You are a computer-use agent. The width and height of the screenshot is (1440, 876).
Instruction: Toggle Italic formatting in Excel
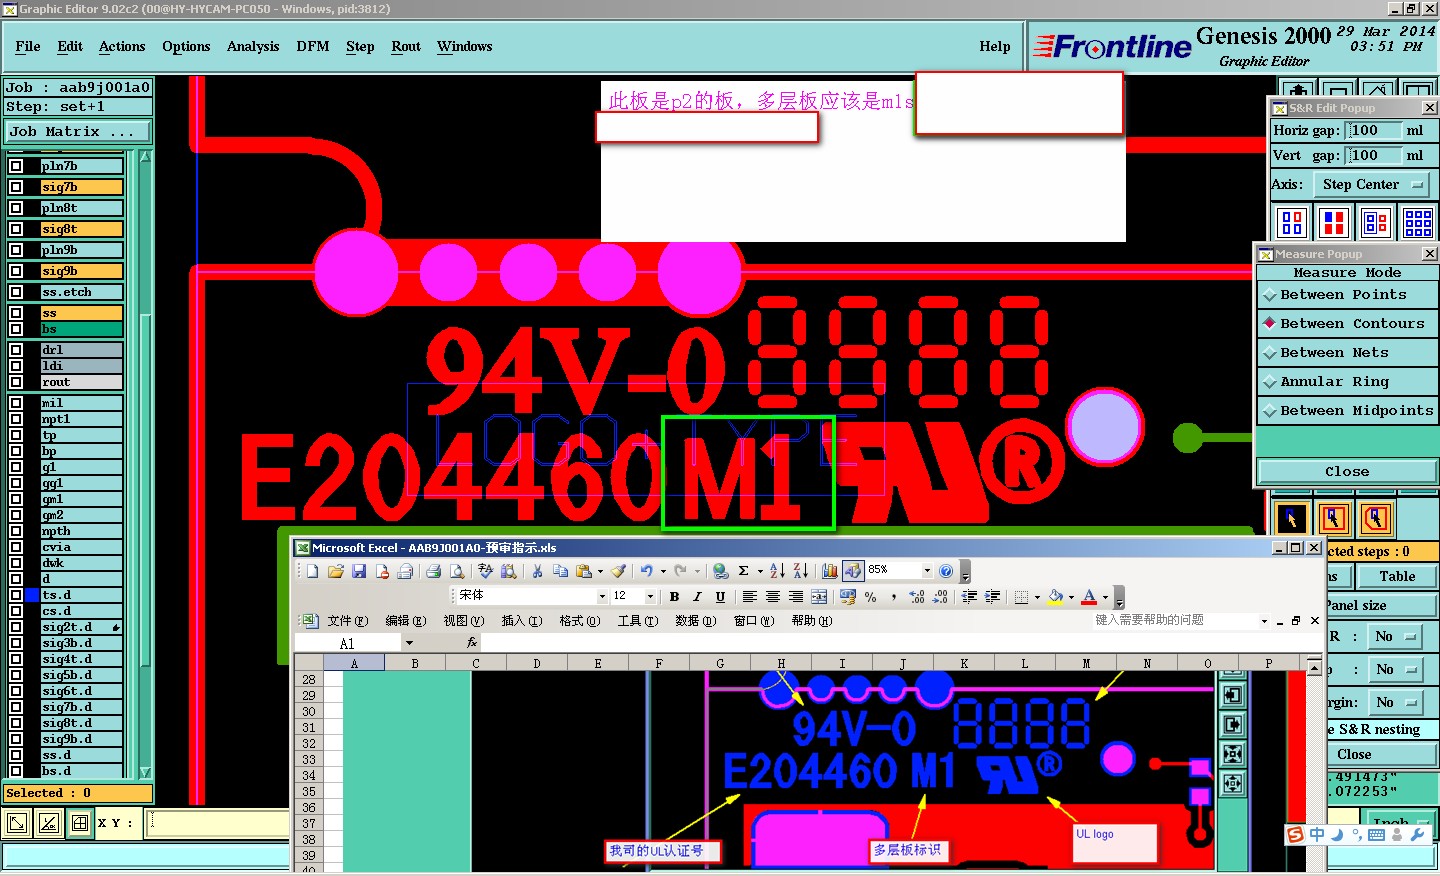pyautogui.click(x=697, y=597)
